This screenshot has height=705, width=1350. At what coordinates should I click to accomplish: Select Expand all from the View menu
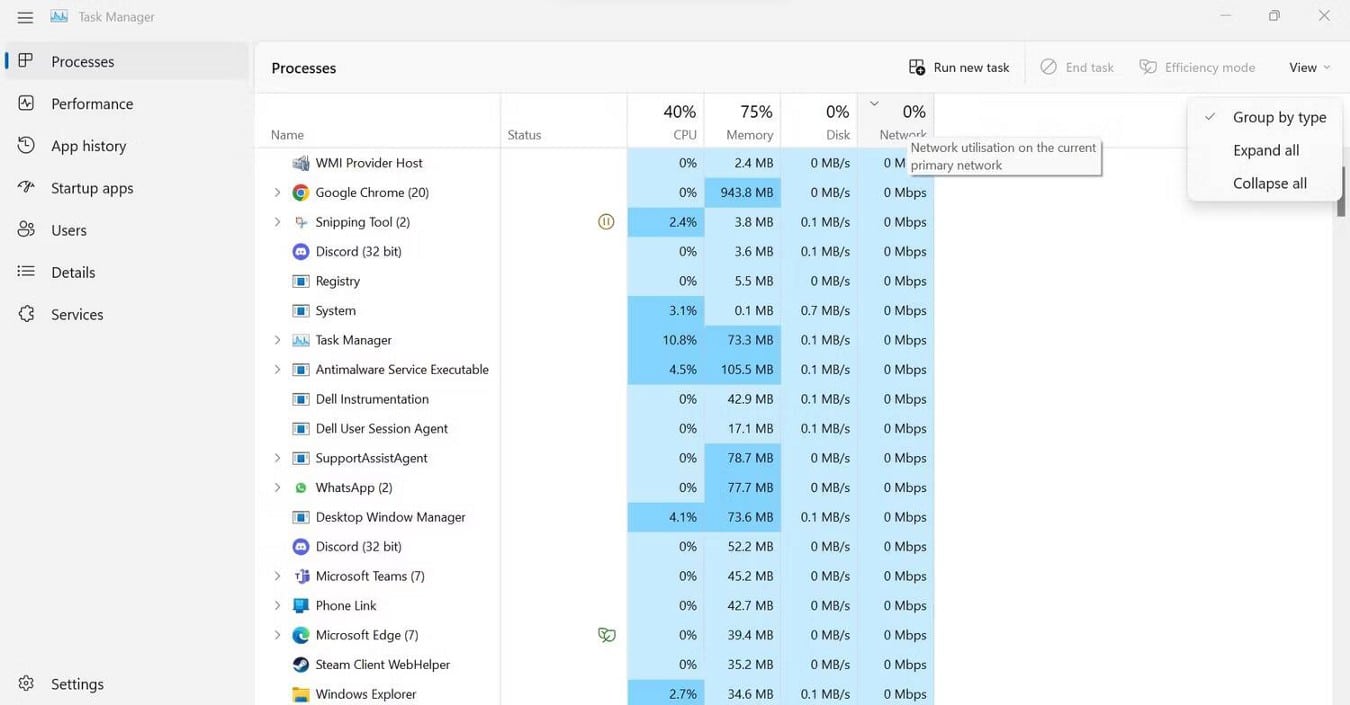pos(1266,150)
